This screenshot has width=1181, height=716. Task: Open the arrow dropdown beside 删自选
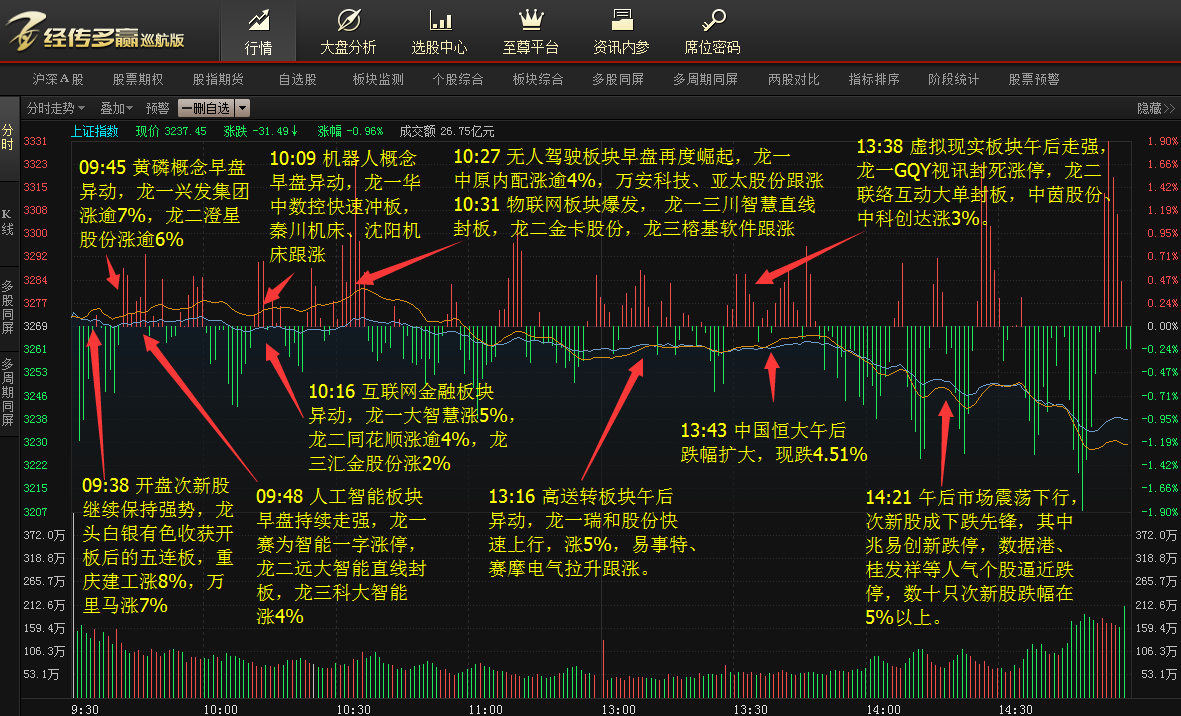242,108
